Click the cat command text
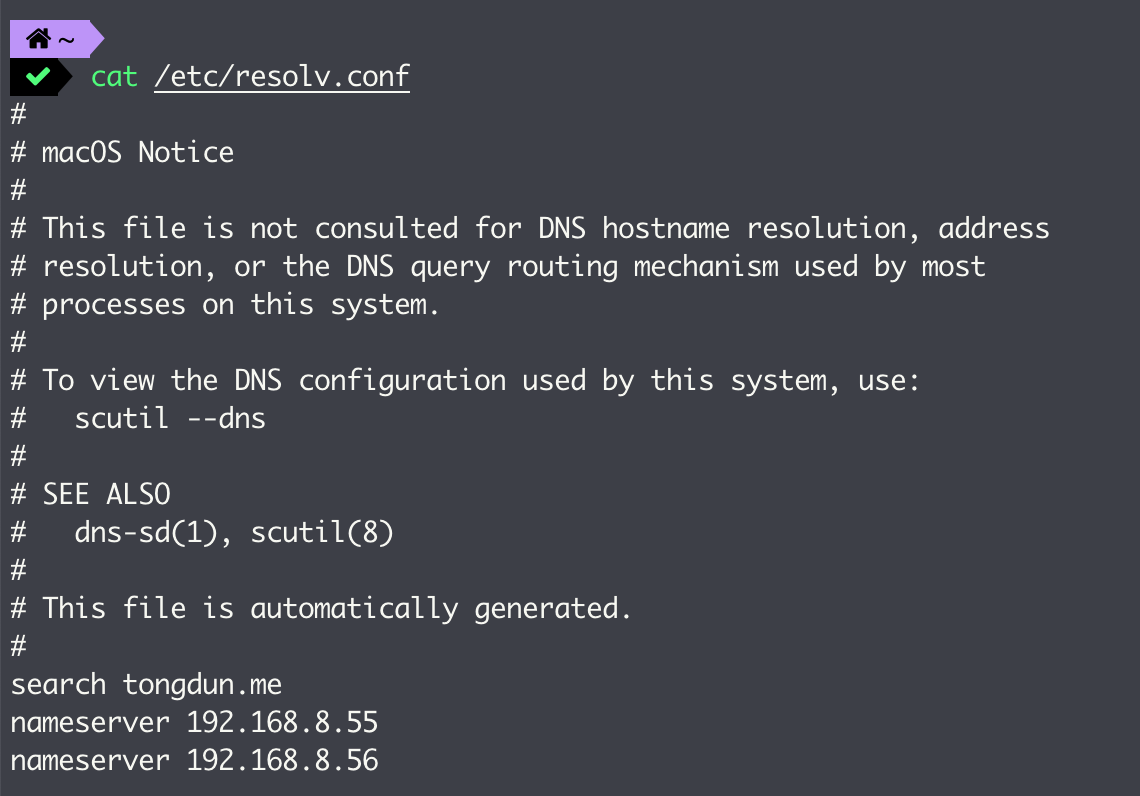This screenshot has height=796, width=1140. click(x=114, y=76)
